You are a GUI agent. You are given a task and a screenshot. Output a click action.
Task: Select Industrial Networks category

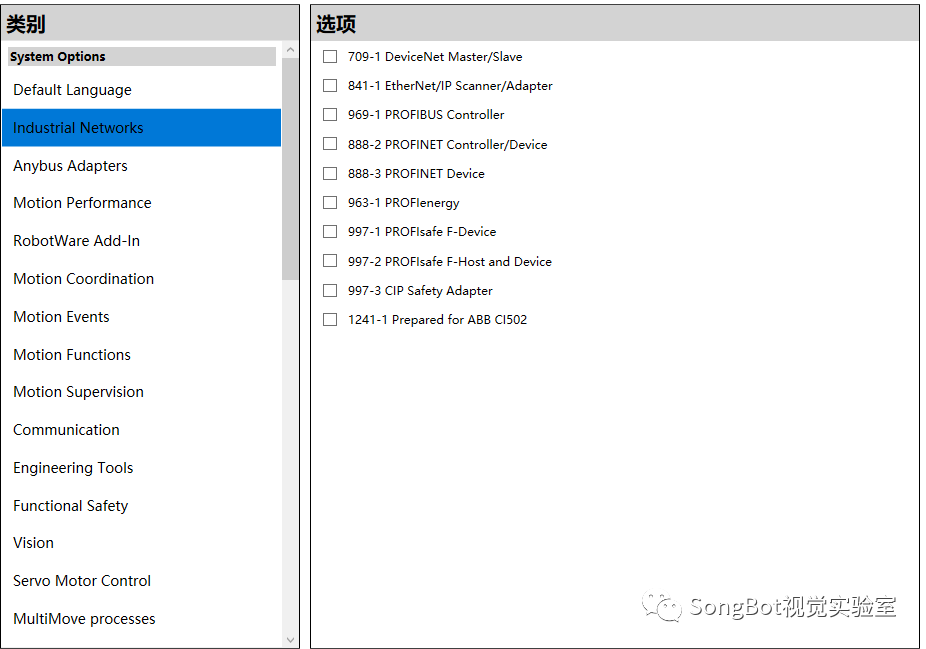tap(142, 128)
